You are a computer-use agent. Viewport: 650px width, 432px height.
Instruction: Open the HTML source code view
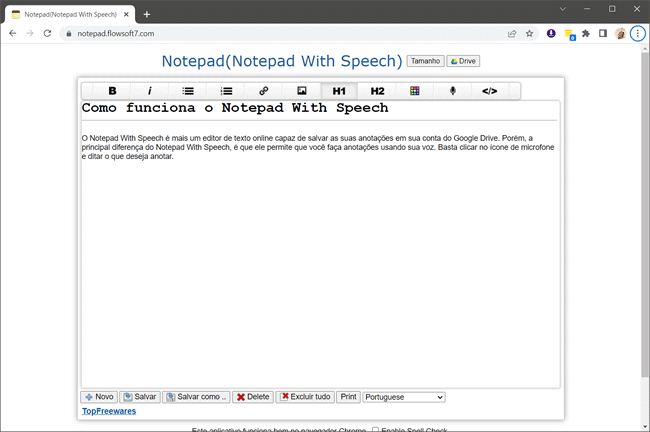pos(490,91)
